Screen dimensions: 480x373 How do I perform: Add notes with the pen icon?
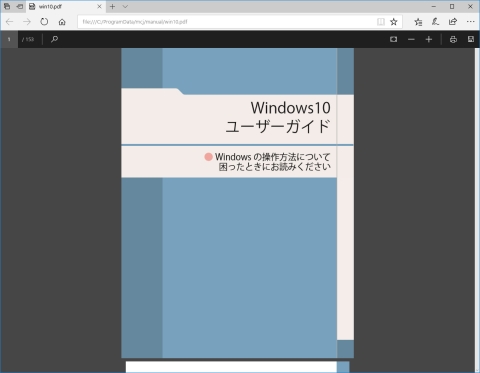pos(435,22)
